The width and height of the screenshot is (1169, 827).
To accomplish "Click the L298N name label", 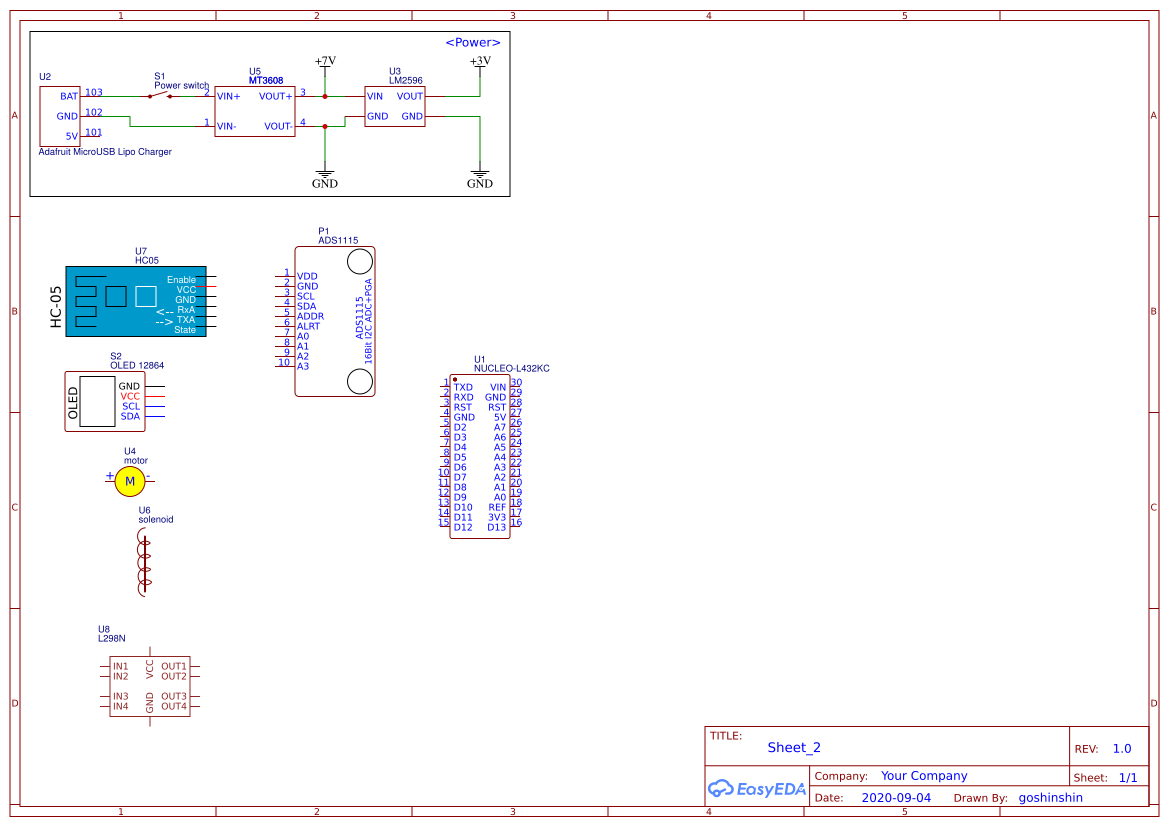I will pyautogui.click(x=112, y=638).
